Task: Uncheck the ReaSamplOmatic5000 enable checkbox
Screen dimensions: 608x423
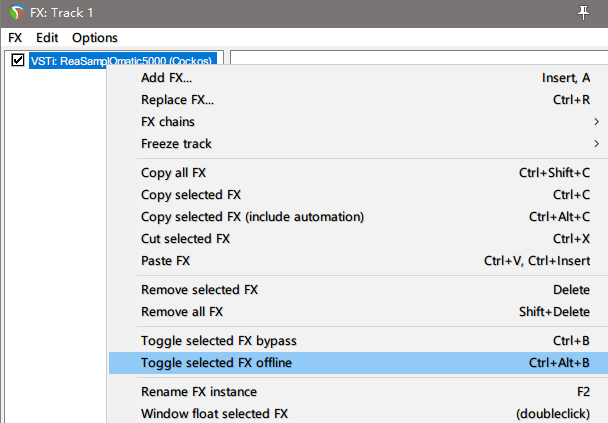Action: [x=18, y=60]
